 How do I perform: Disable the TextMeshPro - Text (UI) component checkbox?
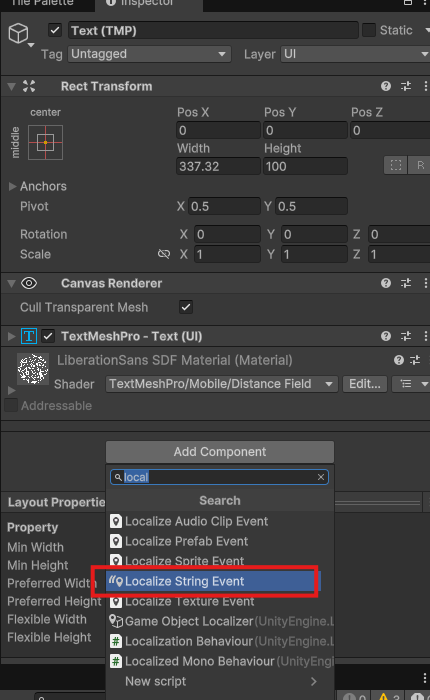click(x=48, y=336)
